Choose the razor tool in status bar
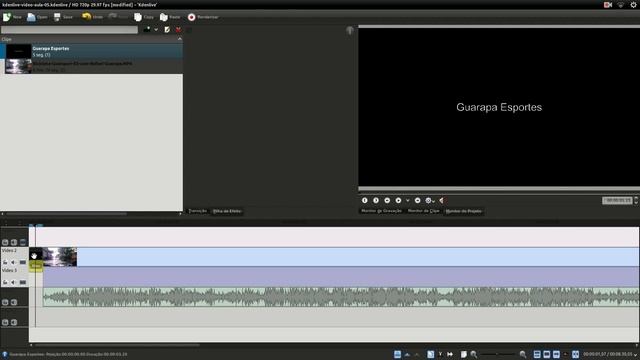This screenshot has width=640, height=360. [440, 354]
